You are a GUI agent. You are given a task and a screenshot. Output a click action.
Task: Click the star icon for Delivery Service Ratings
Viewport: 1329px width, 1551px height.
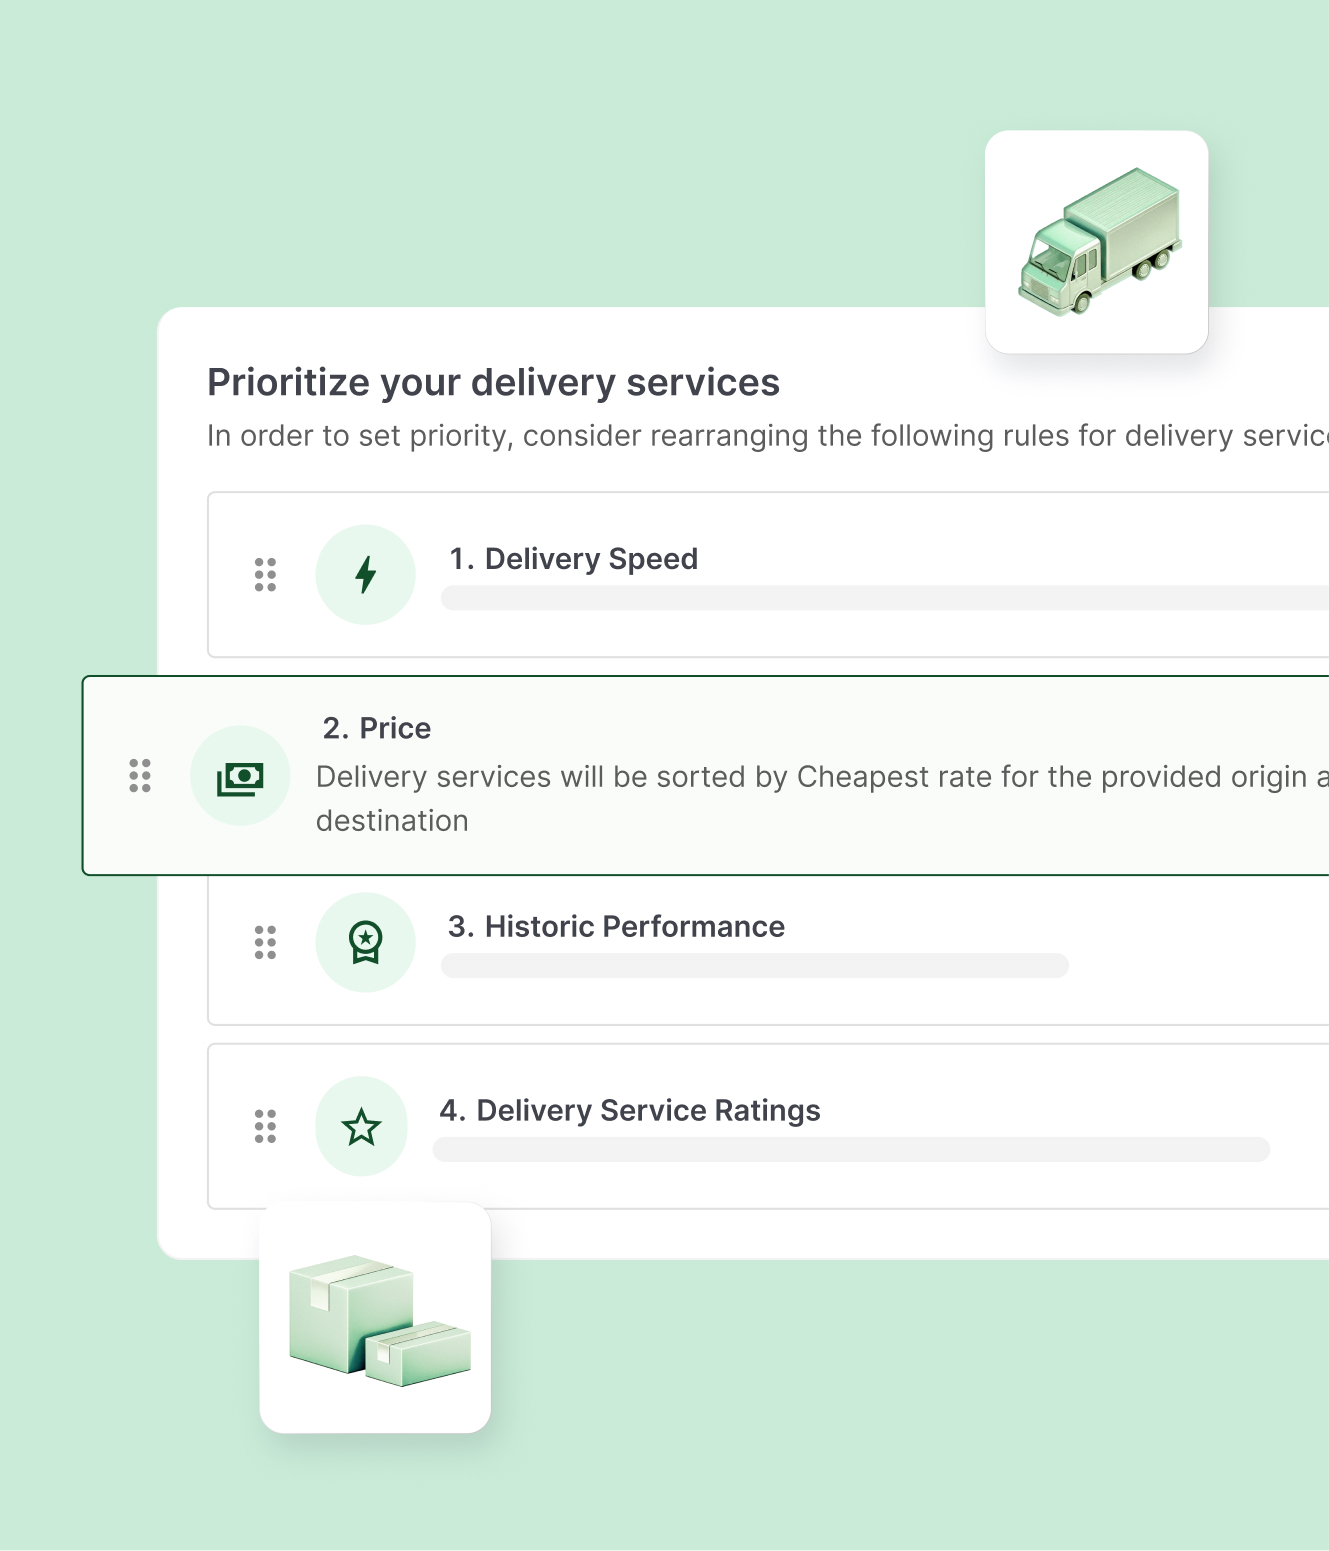362,1125
